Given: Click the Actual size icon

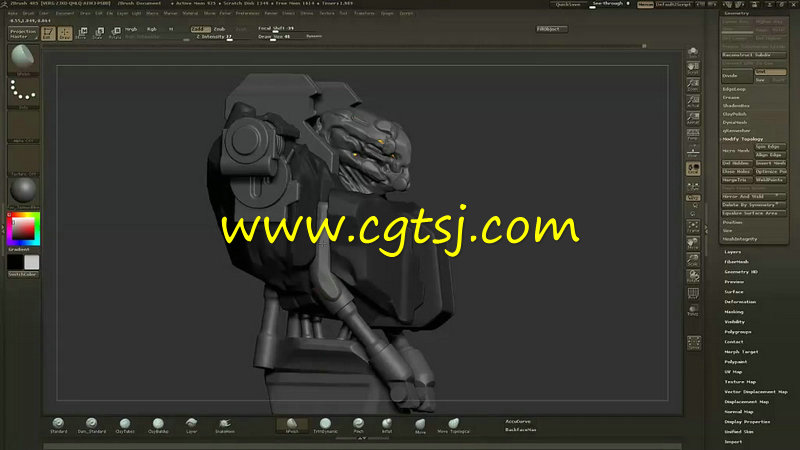Looking at the screenshot, I should tap(693, 102).
